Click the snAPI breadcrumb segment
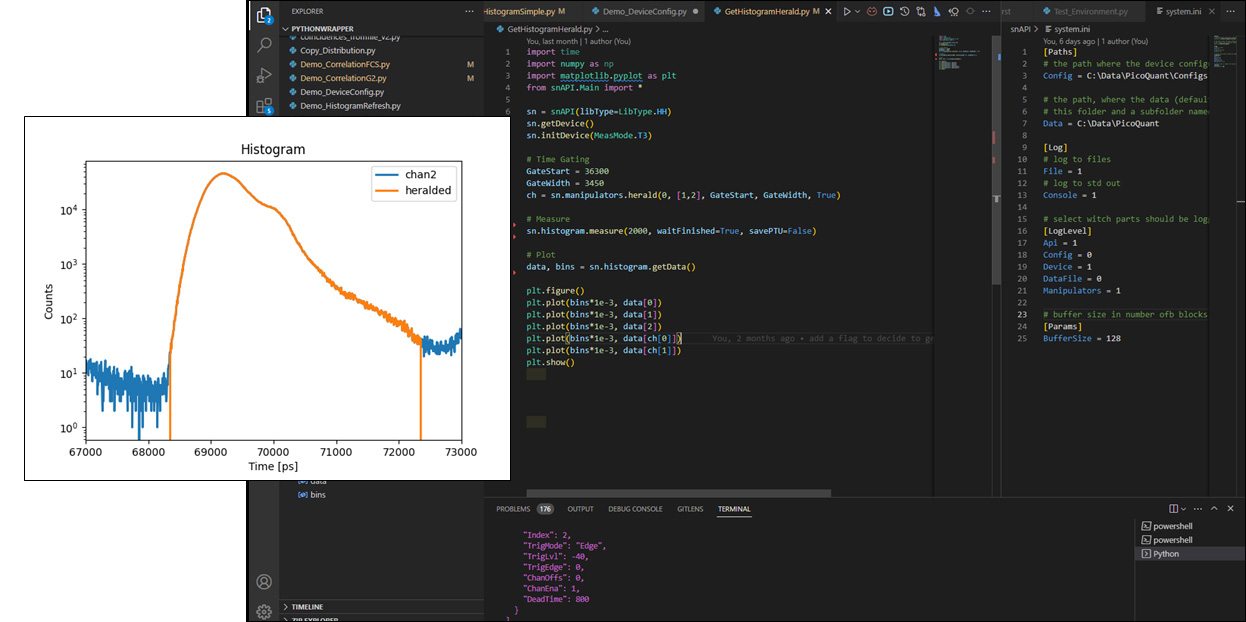The width and height of the screenshot is (1246, 622). point(1021,30)
